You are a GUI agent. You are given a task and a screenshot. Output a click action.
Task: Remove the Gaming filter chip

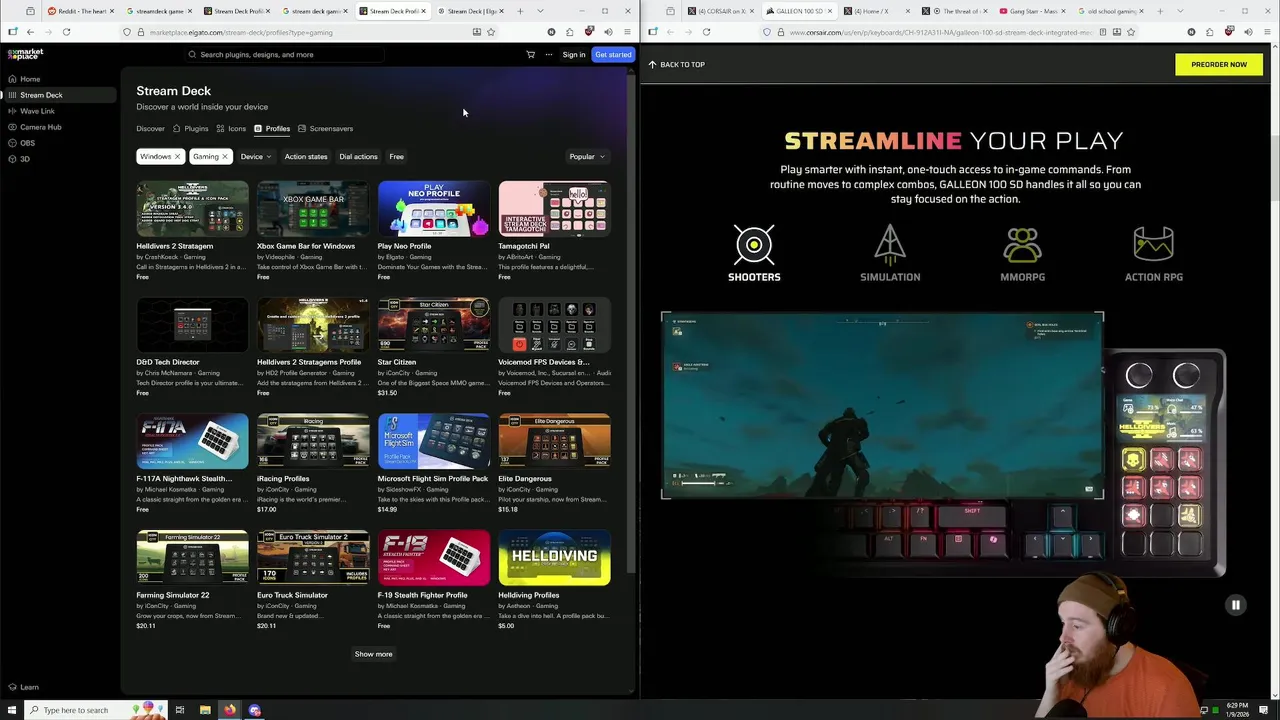click(225, 156)
